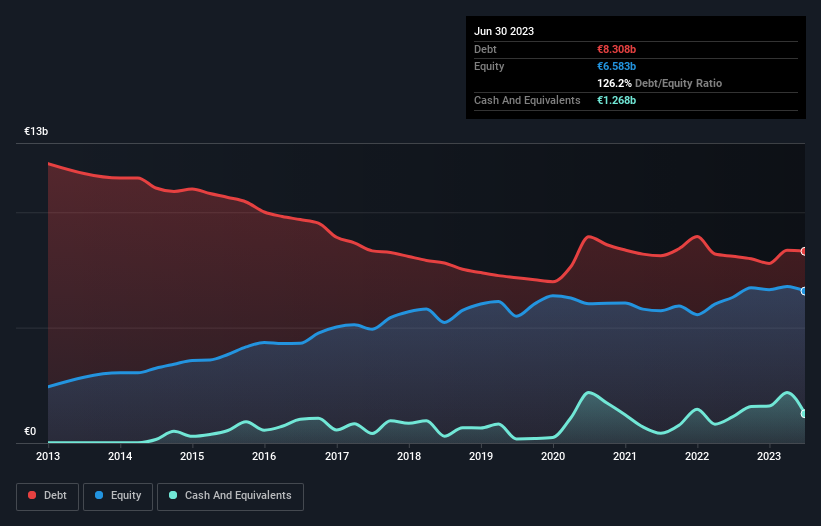
Task: Click the €6.583b equity value
Action: point(616,66)
